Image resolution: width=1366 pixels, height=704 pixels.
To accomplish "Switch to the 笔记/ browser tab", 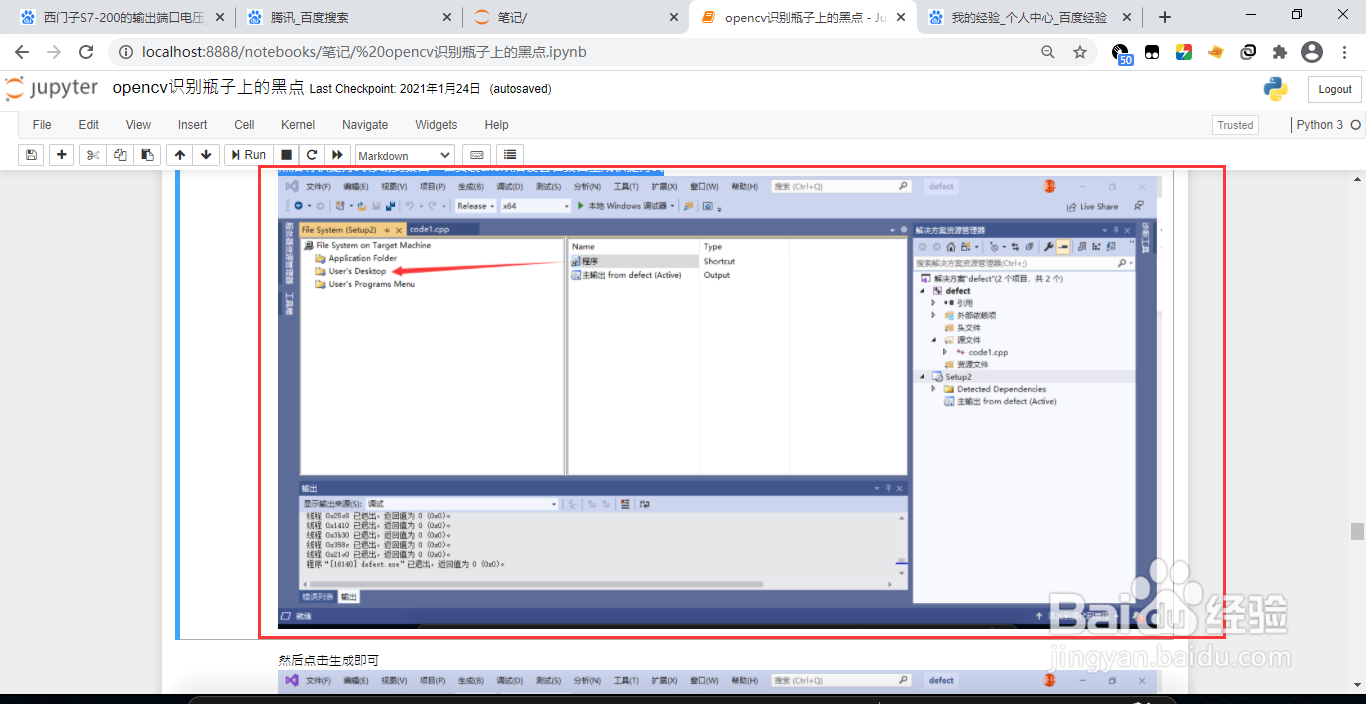I will 575,17.
